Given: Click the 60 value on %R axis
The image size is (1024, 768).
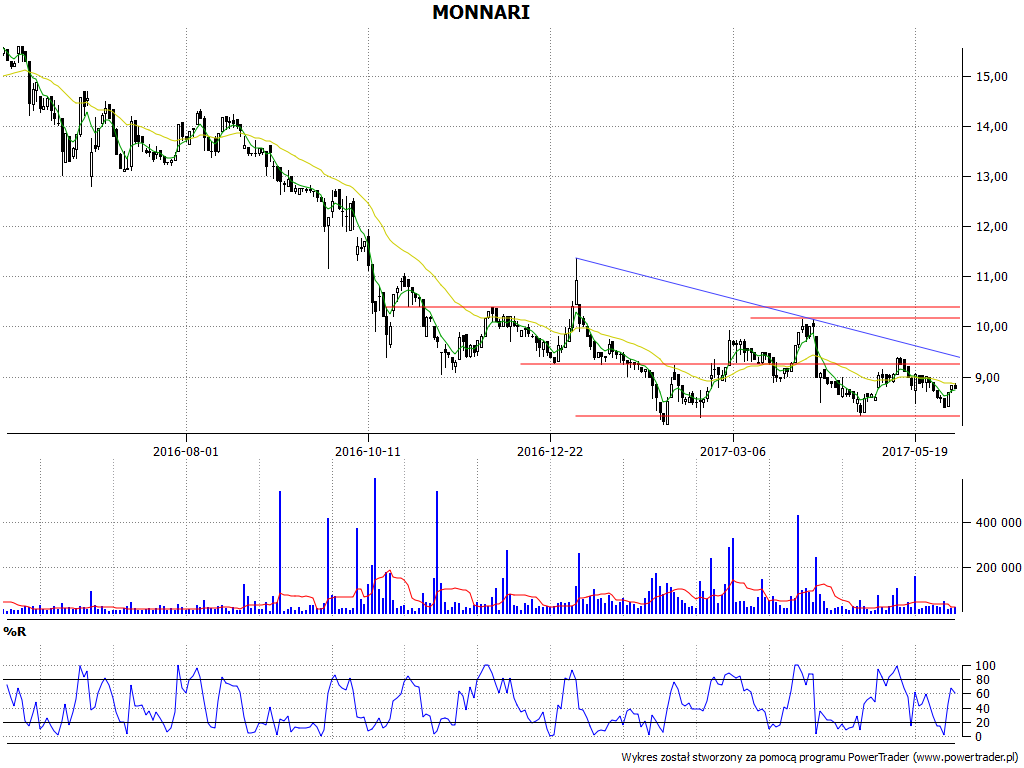Looking at the screenshot, I should coord(985,694).
